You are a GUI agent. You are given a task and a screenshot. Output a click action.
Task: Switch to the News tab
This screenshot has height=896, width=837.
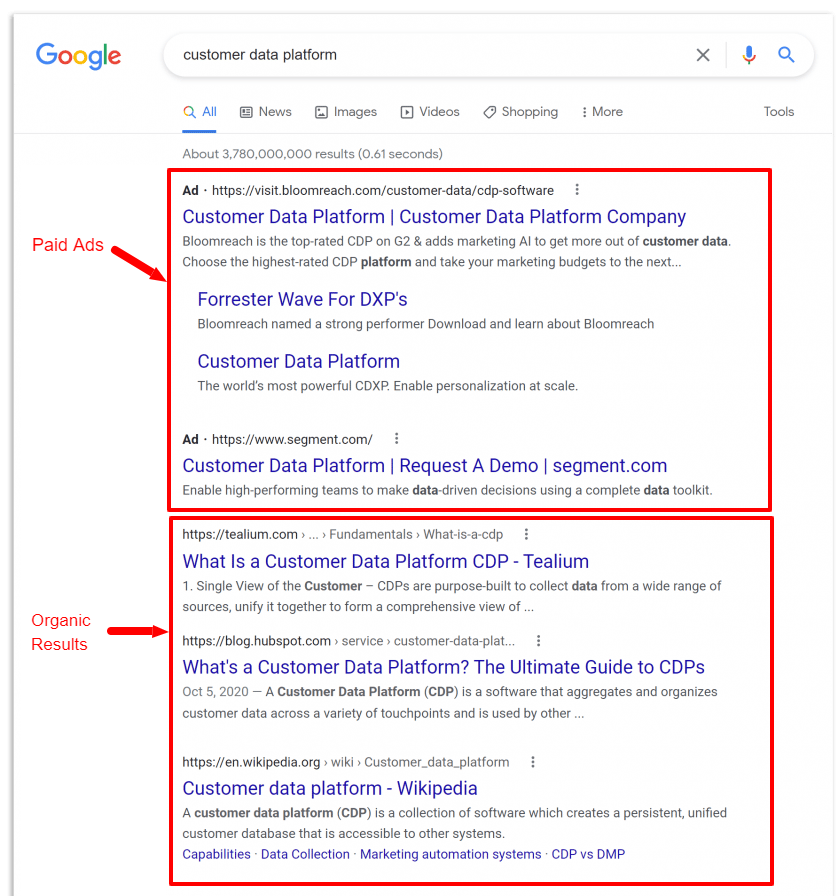[x=266, y=112]
